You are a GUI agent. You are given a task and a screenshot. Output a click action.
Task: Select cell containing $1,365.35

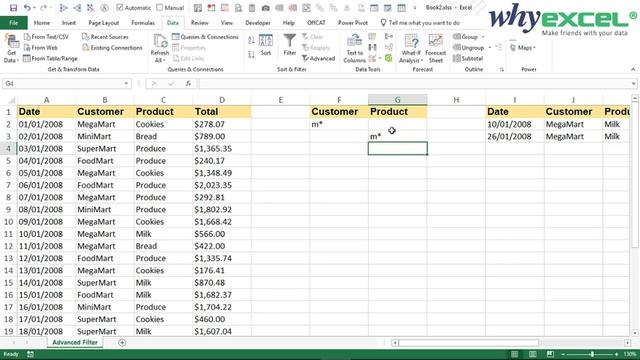pos(222,149)
